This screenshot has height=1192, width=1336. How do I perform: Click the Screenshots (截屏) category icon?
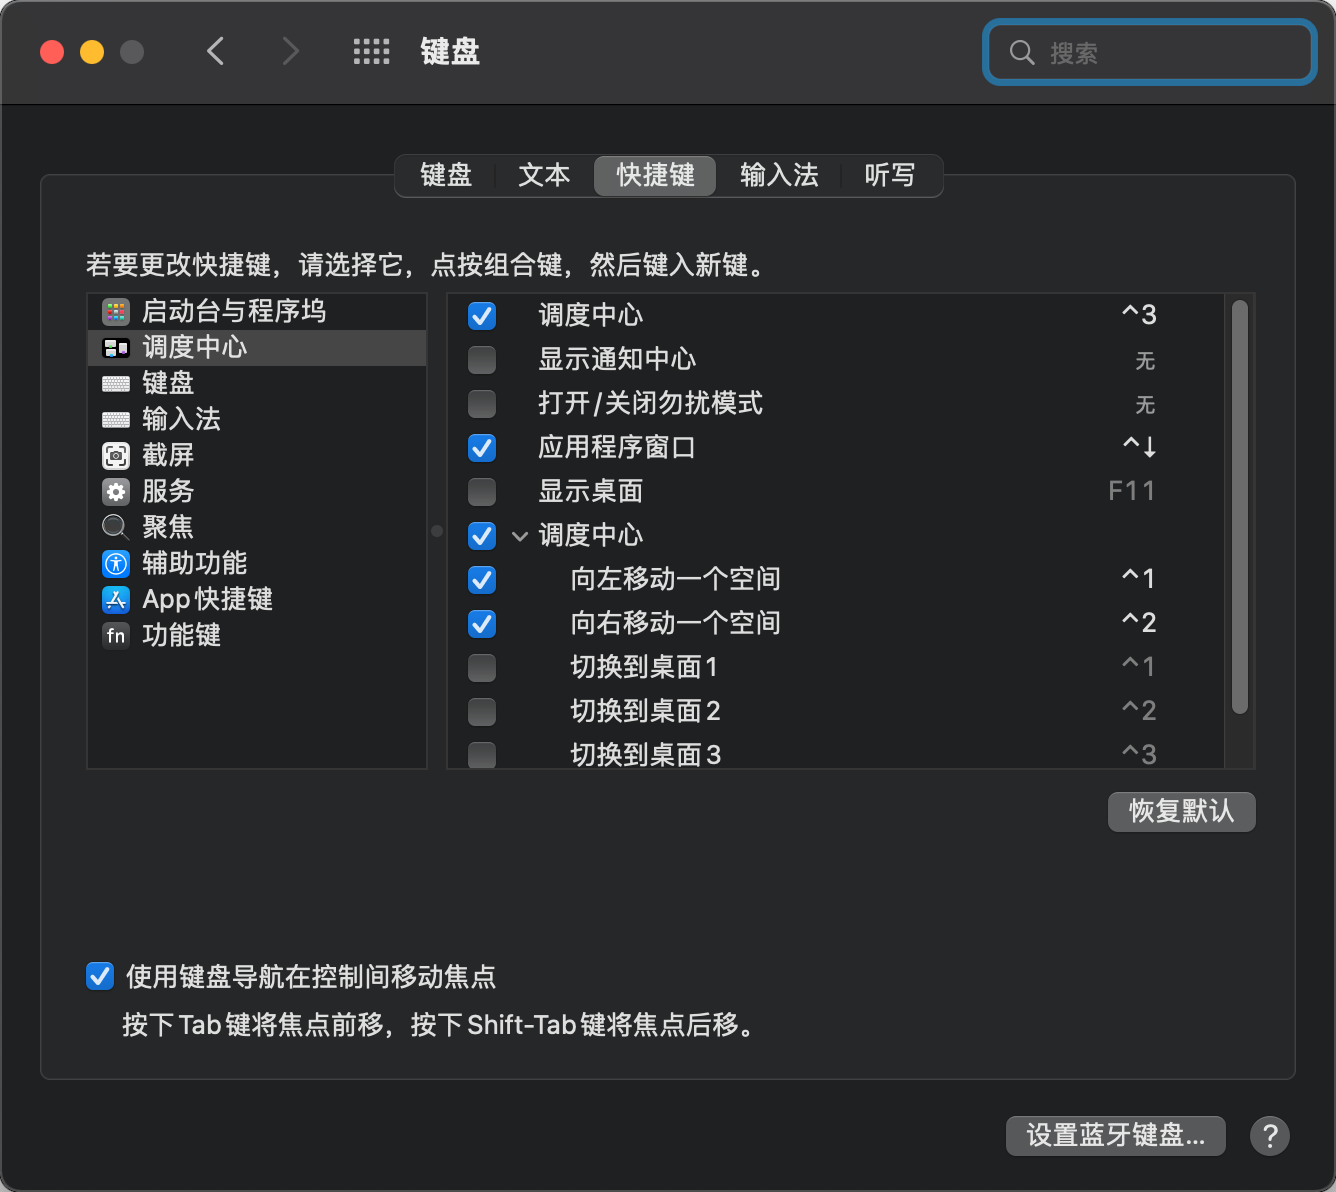click(x=116, y=456)
